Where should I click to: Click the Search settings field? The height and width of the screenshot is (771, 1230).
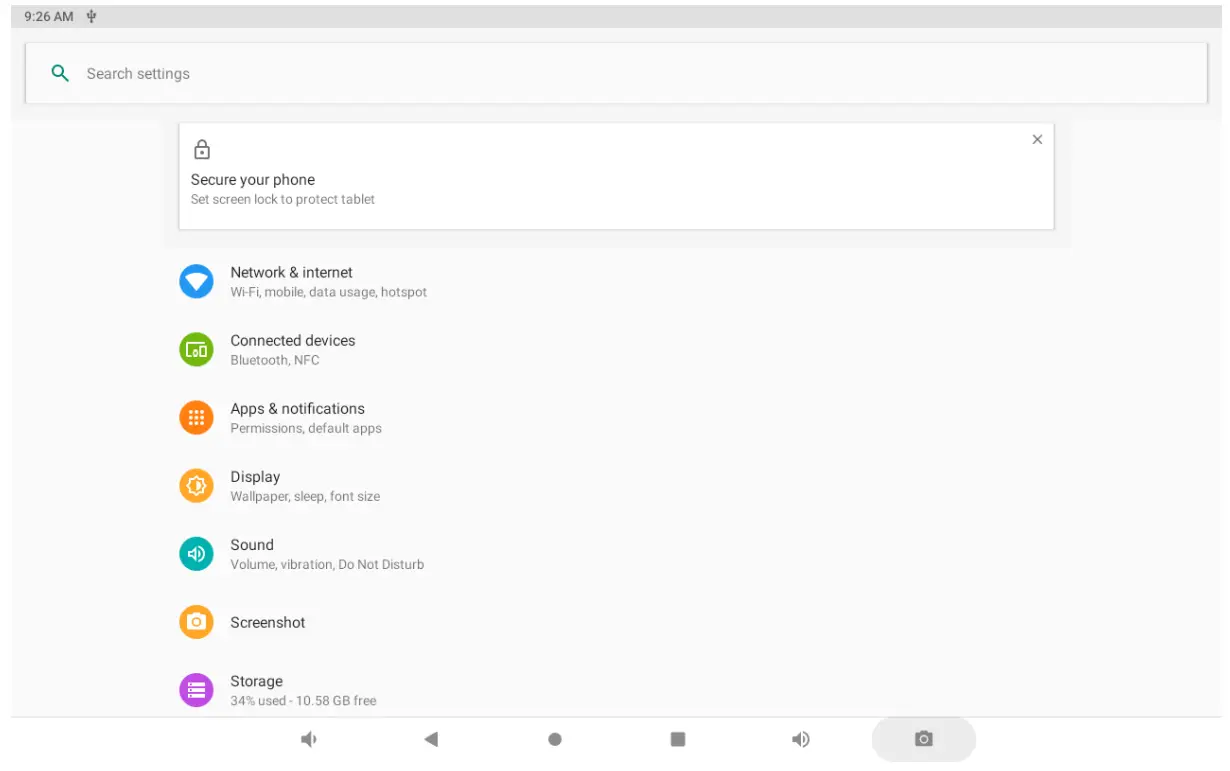[x=600, y=73]
